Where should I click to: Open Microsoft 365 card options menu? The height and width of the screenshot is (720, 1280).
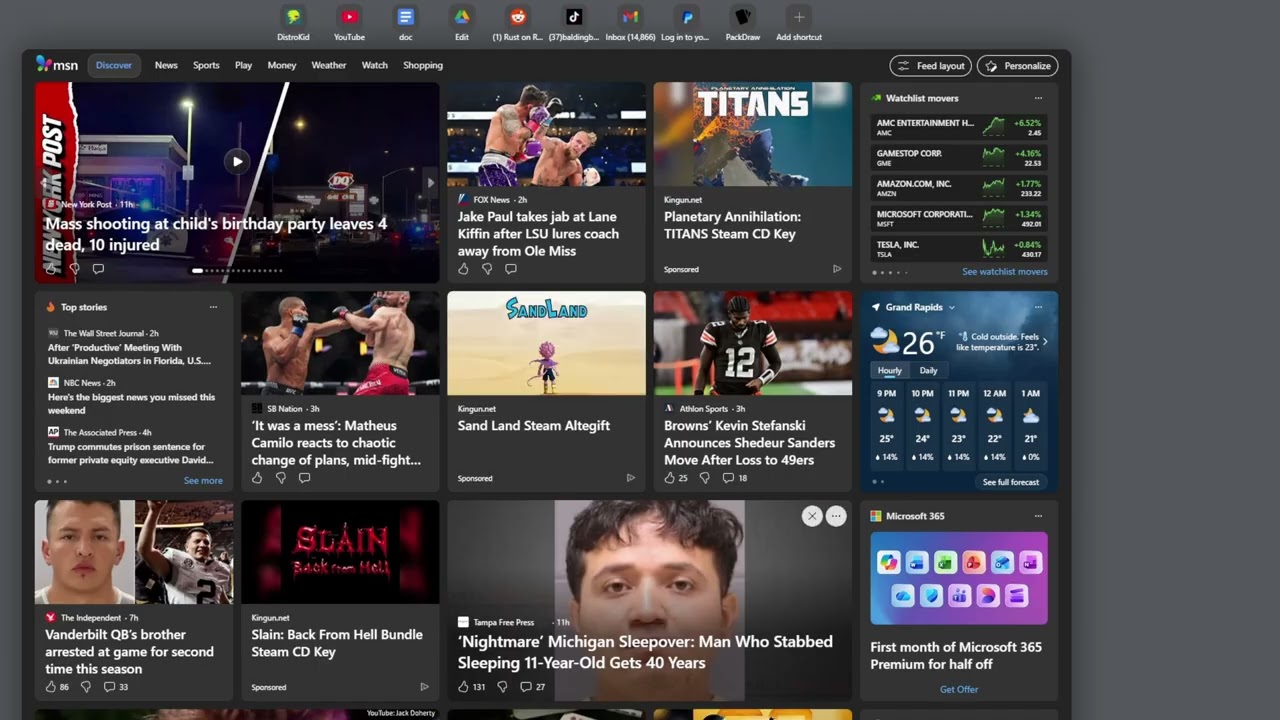tap(1038, 516)
